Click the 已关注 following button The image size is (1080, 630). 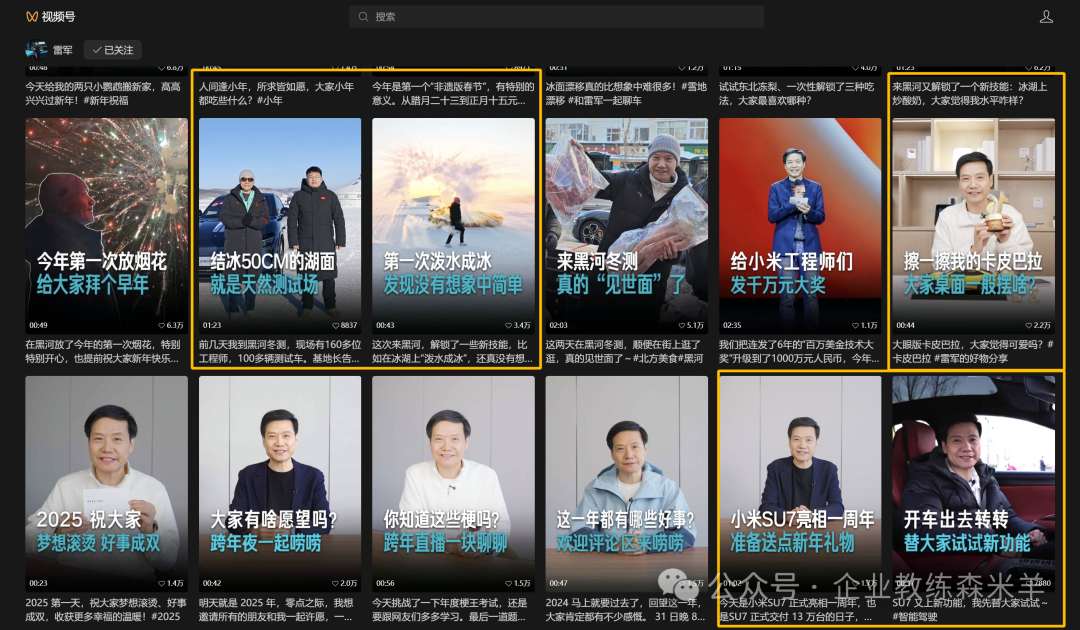point(113,49)
